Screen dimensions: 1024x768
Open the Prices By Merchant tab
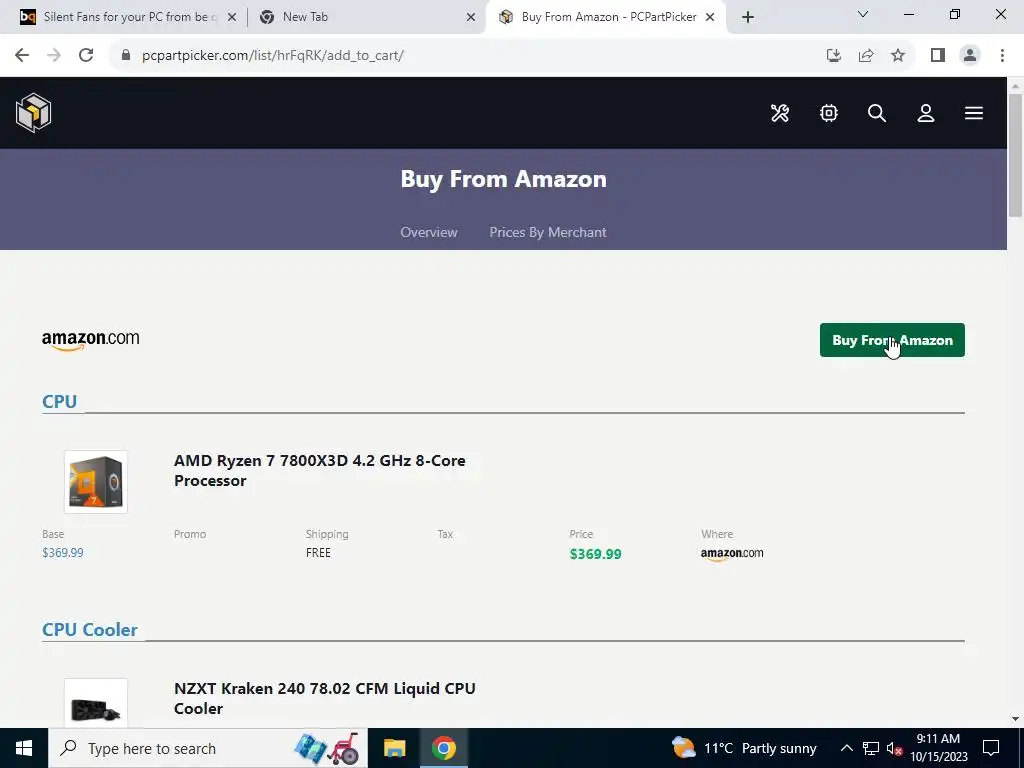tap(547, 232)
